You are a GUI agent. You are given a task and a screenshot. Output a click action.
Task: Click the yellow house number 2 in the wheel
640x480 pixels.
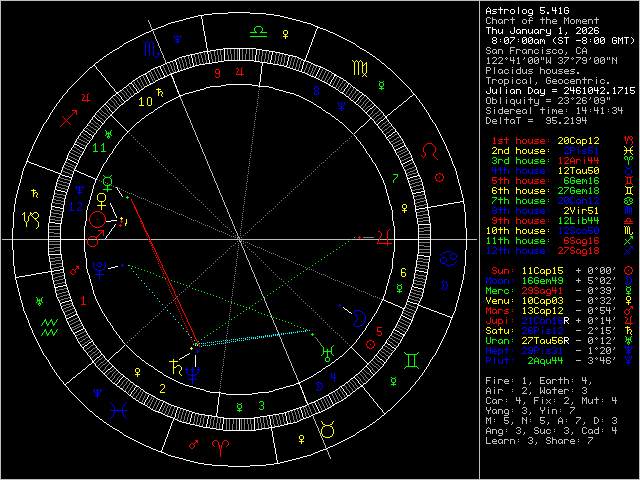[x=163, y=389]
